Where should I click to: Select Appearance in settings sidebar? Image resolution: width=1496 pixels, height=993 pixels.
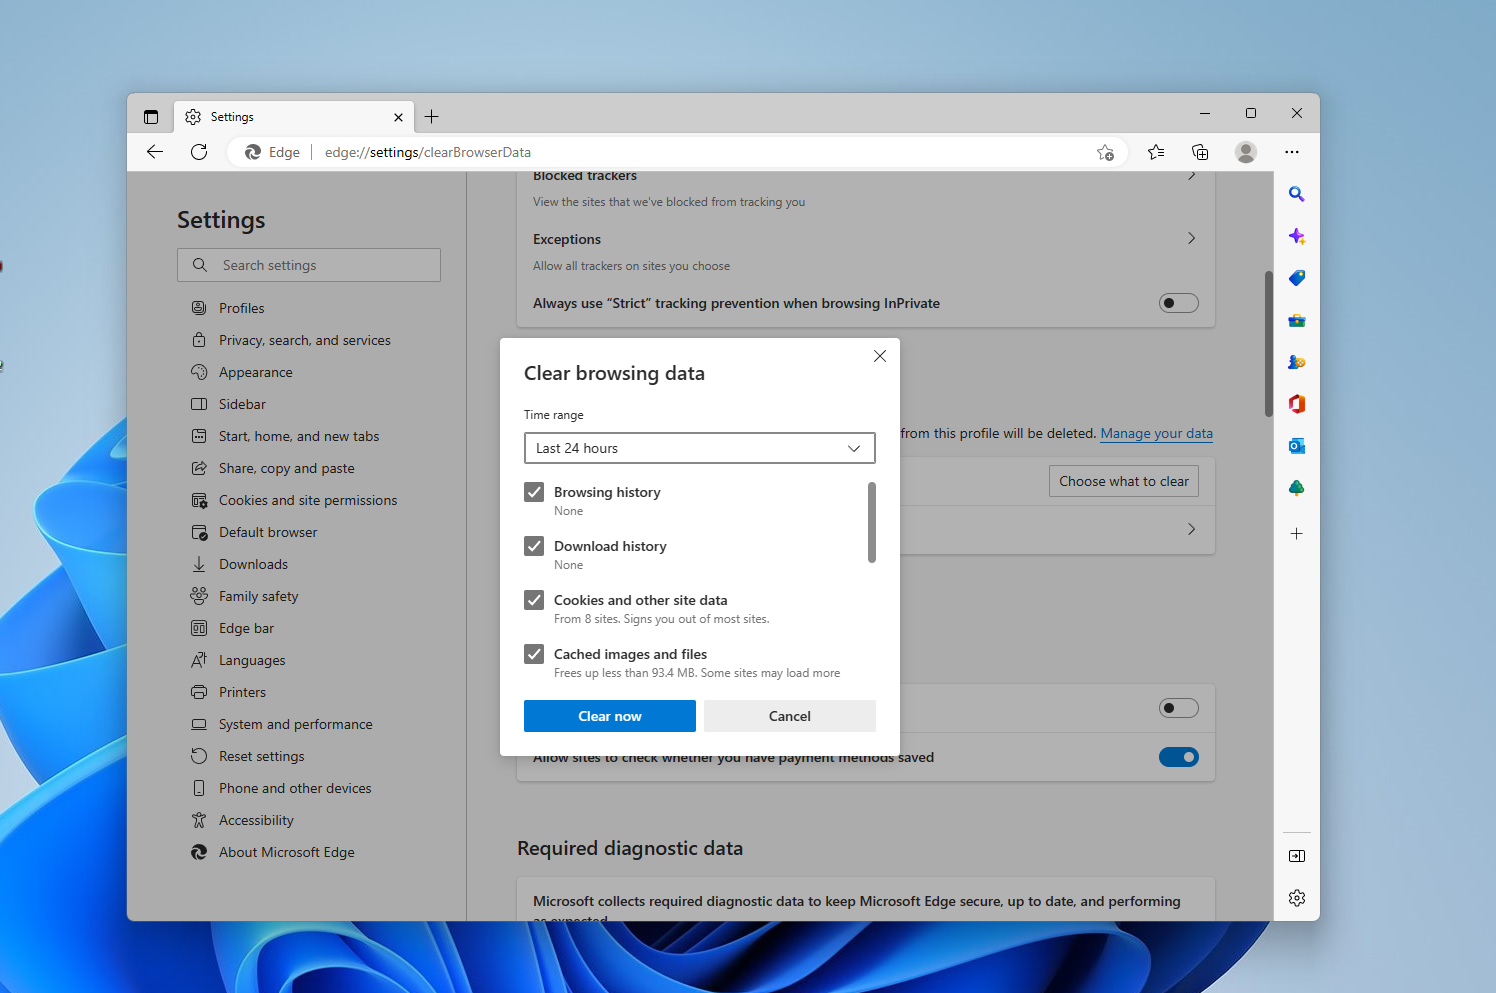[255, 371]
